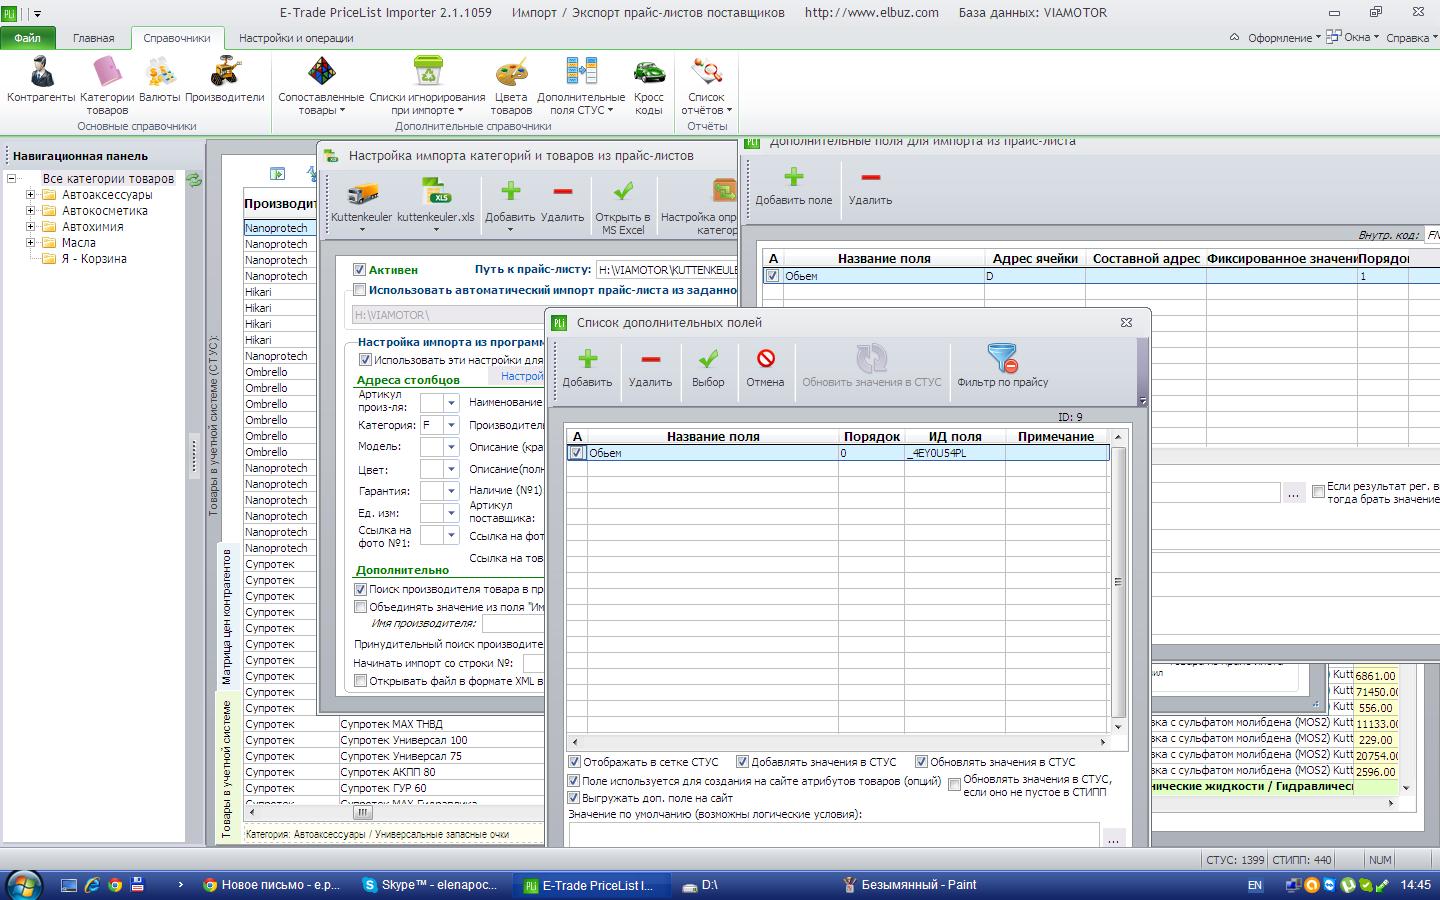Expand the Автоаксессуары category
Image resolution: width=1440 pixels, height=900 pixels.
[x=30, y=195]
